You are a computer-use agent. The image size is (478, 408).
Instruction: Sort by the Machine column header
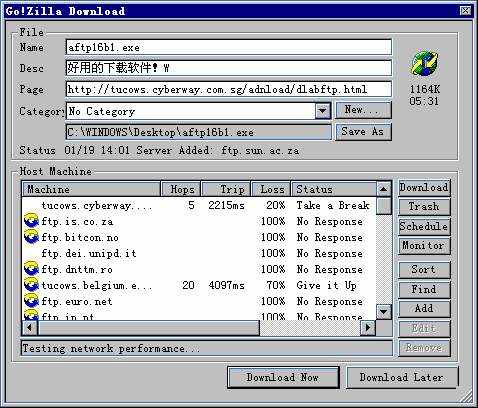(x=91, y=189)
